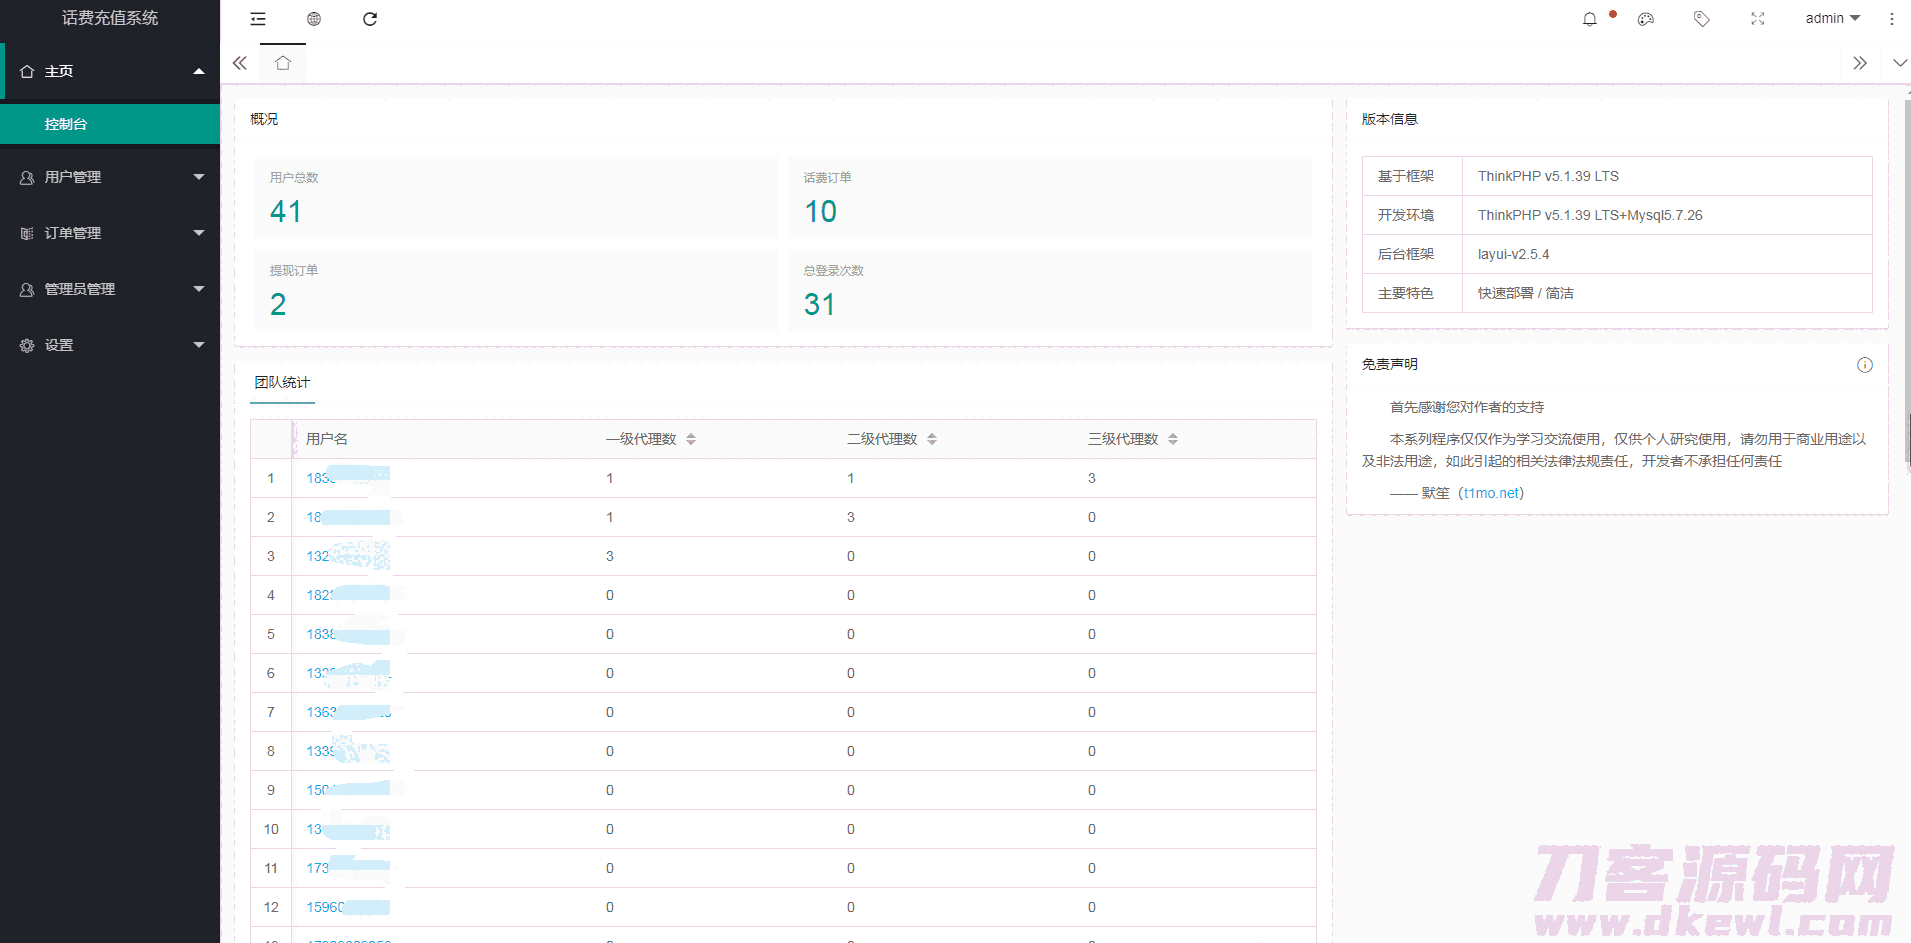
Task: Click the home page tab icon
Action: click(283, 63)
